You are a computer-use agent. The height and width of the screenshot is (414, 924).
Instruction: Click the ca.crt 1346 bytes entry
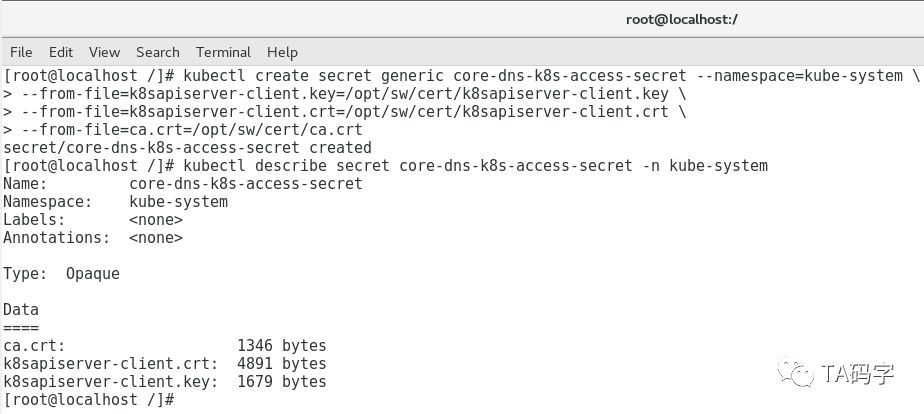(164, 346)
